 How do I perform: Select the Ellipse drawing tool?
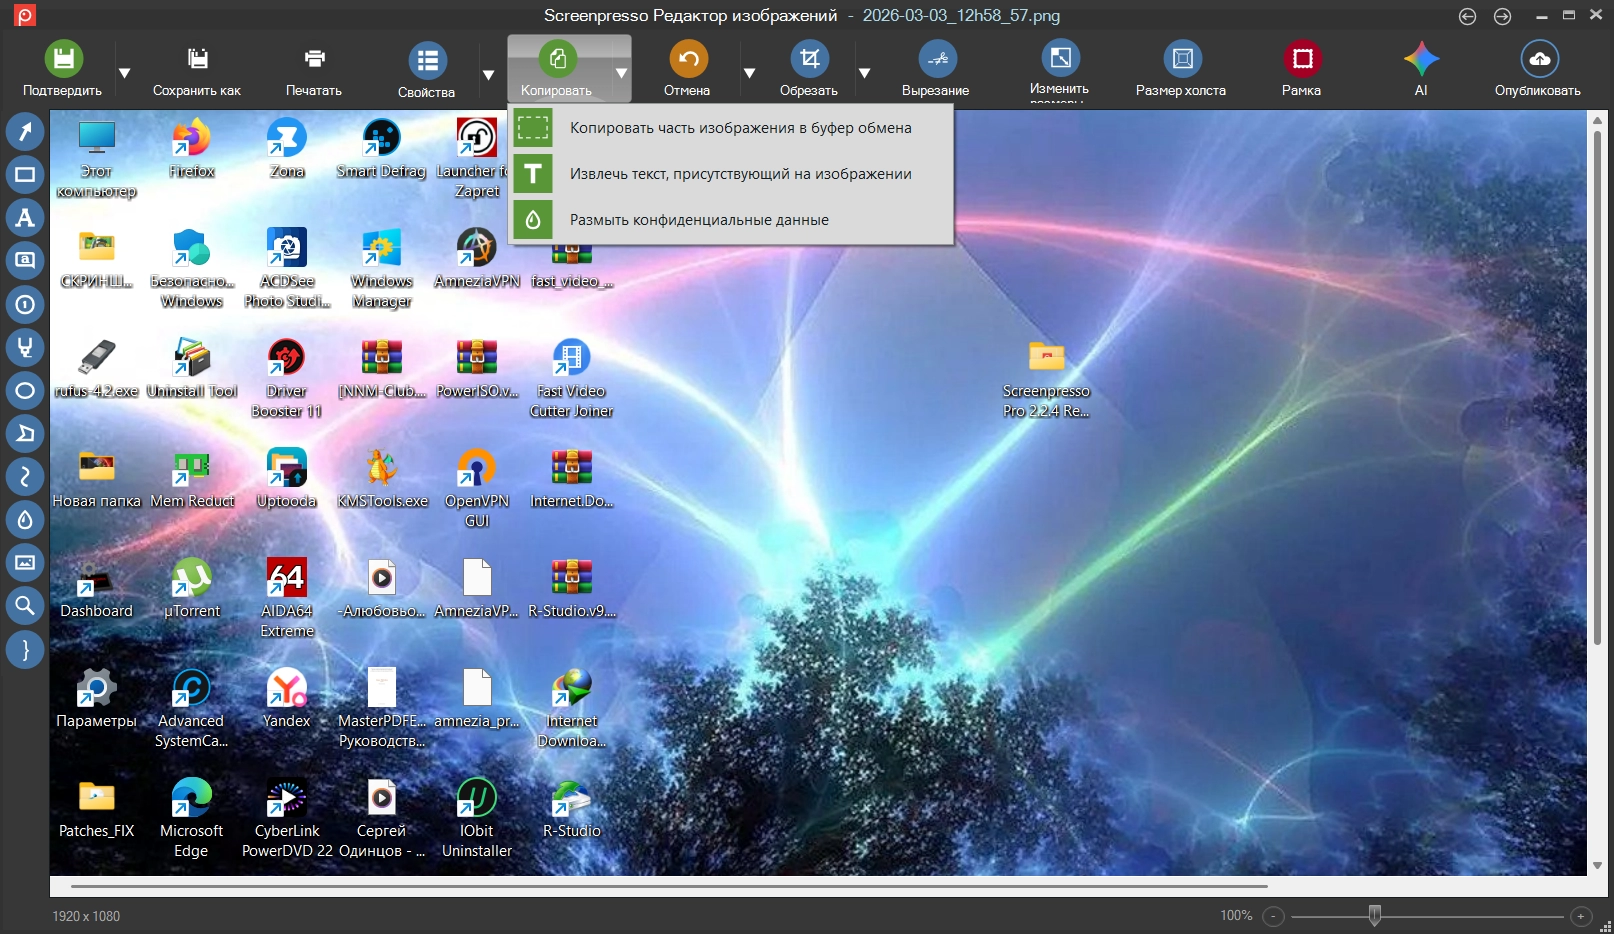(x=25, y=390)
